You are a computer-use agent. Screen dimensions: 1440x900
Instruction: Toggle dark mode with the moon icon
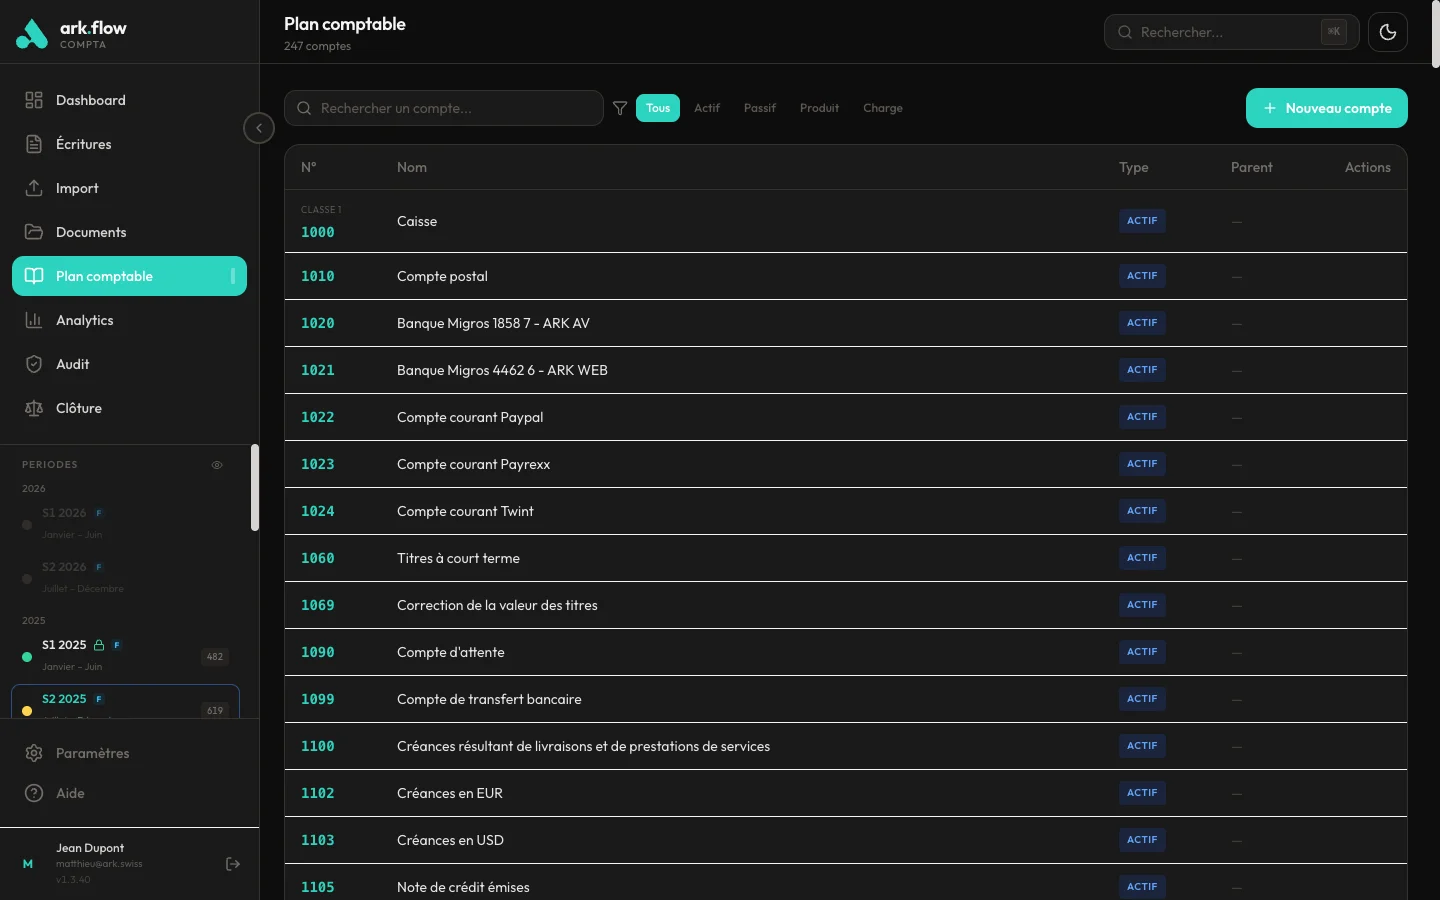click(1388, 32)
